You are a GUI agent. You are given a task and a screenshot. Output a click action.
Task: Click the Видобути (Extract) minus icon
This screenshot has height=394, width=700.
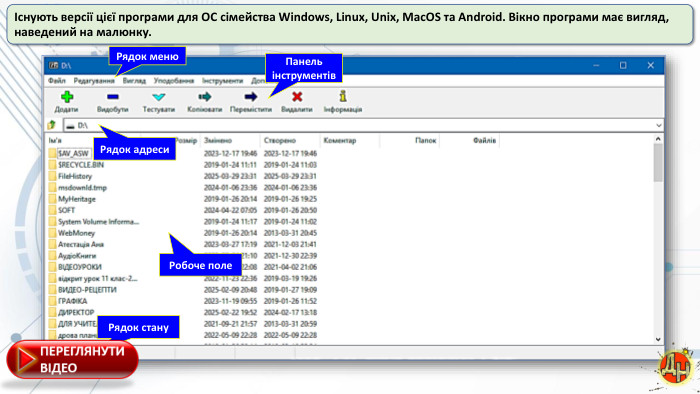[x=112, y=96]
